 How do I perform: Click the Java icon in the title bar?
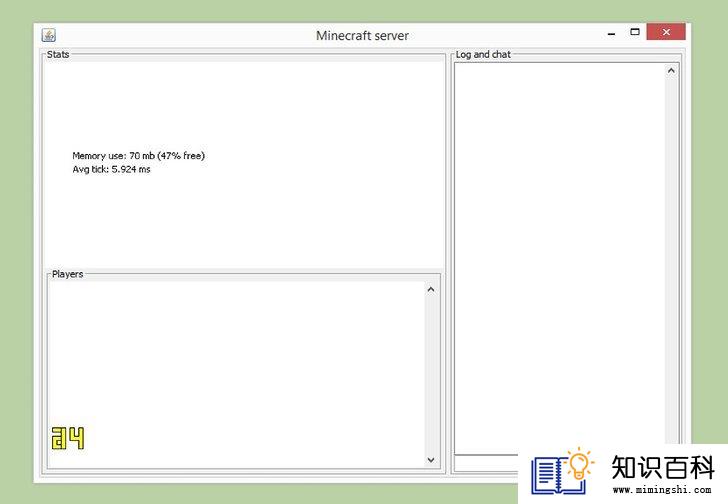[49, 35]
